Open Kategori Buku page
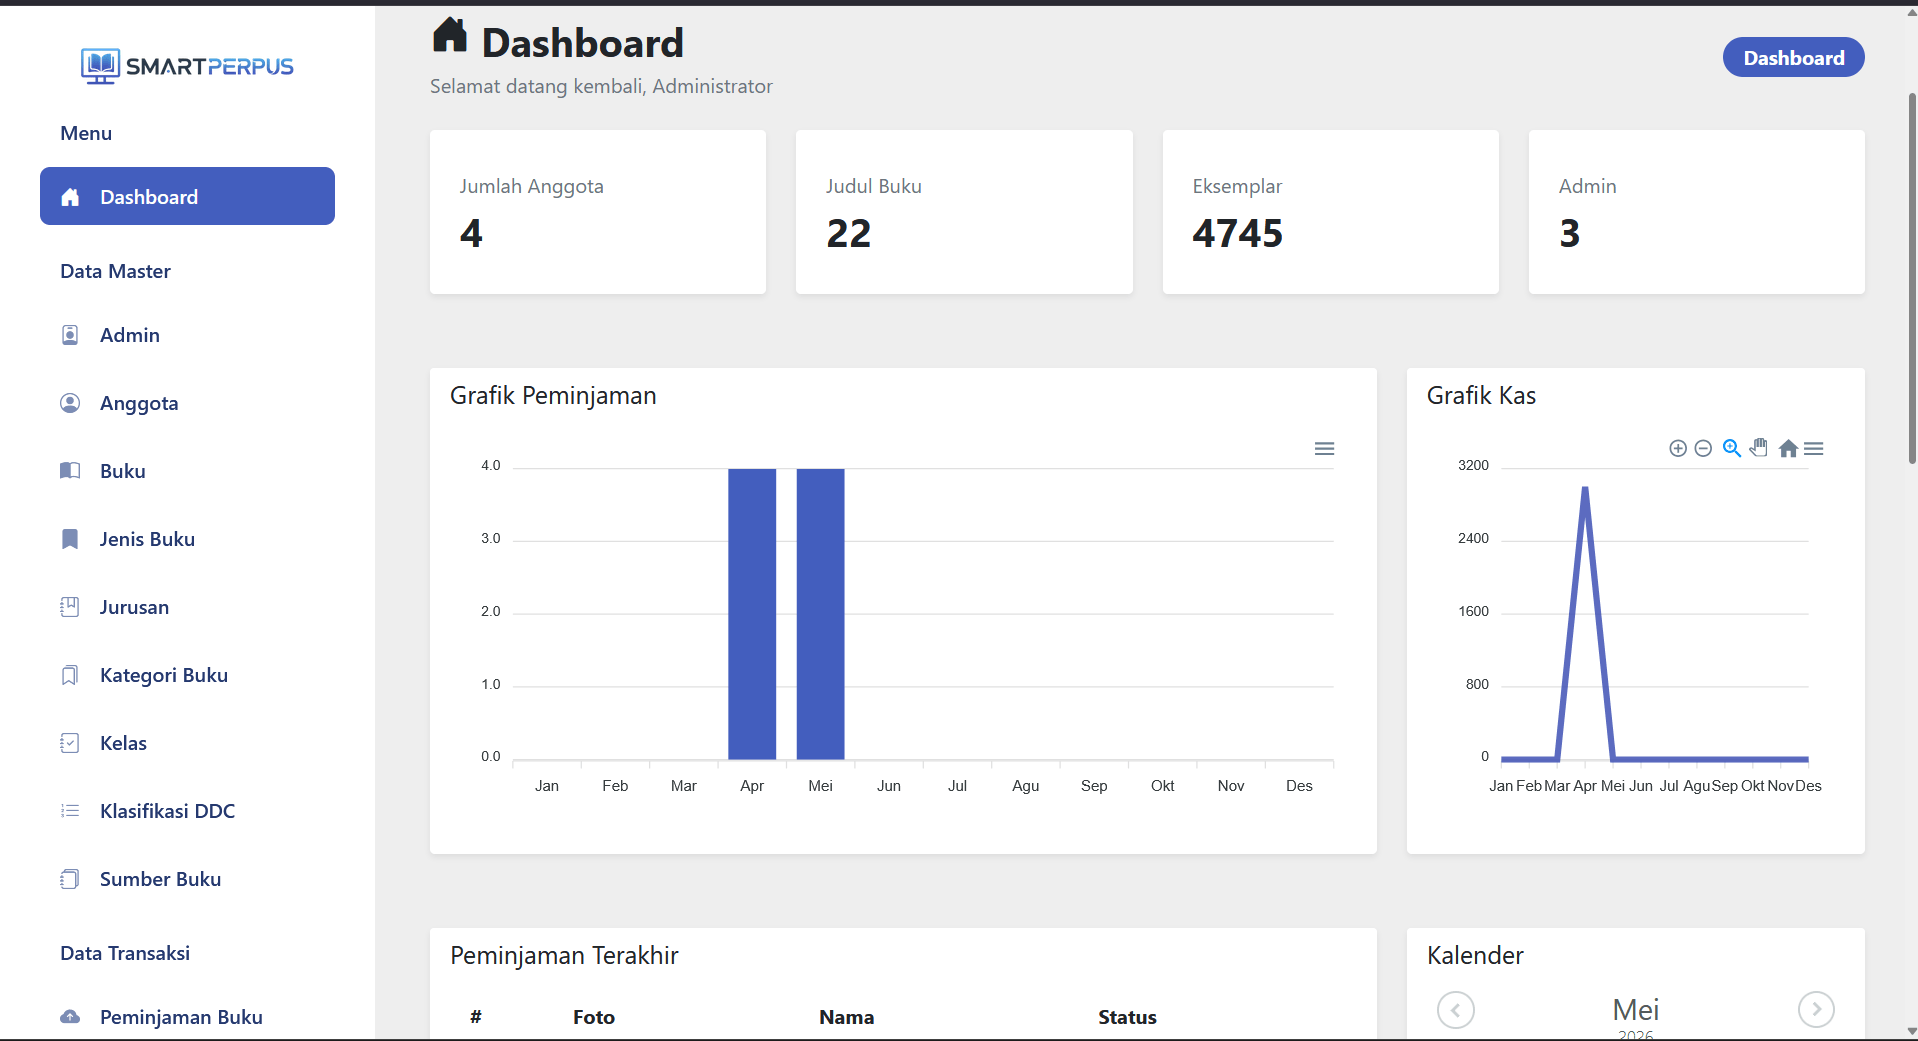This screenshot has height=1041, width=1918. pyautogui.click(x=187, y=675)
